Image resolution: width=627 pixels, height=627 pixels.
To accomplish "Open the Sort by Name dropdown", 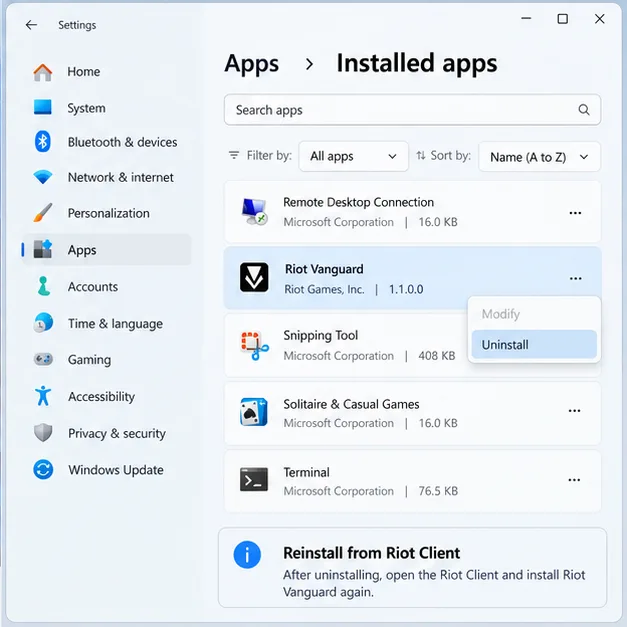I will pyautogui.click(x=539, y=157).
